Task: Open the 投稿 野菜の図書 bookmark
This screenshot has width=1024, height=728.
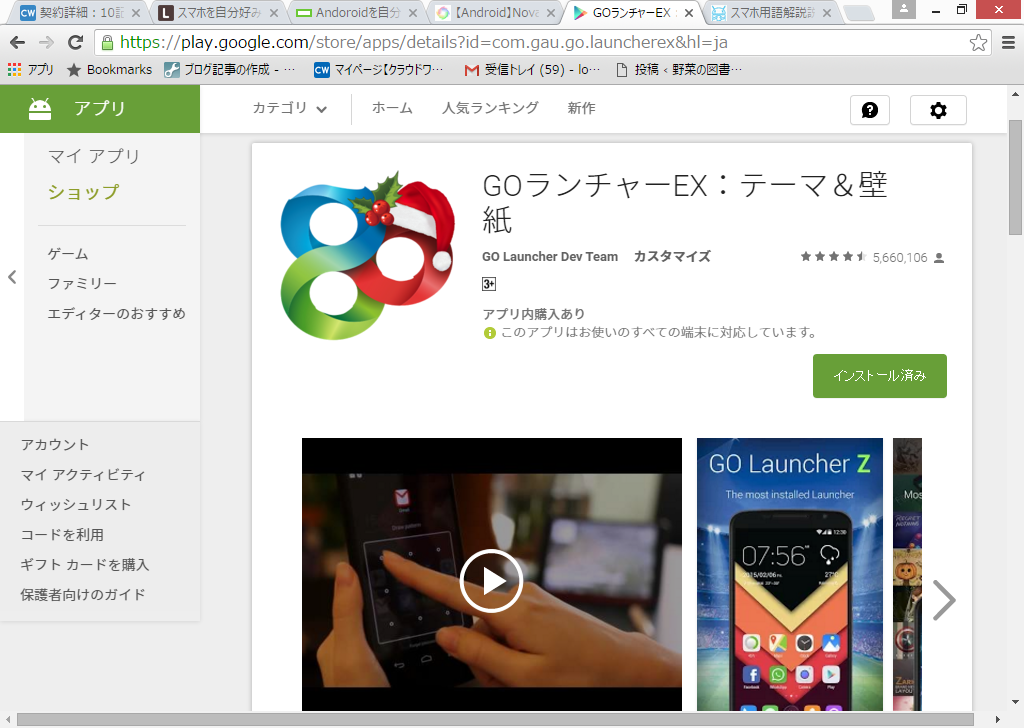Action: [679, 69]
